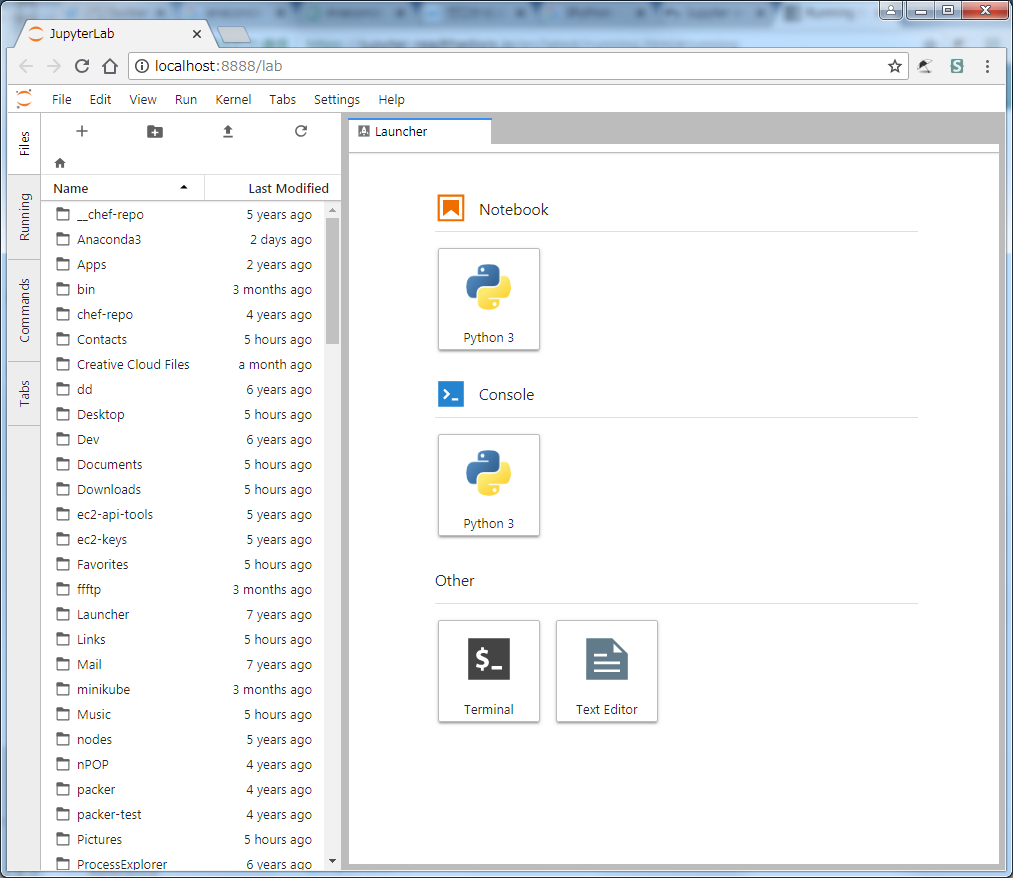Bookmark this page with the star icon

tap(895, 66)
